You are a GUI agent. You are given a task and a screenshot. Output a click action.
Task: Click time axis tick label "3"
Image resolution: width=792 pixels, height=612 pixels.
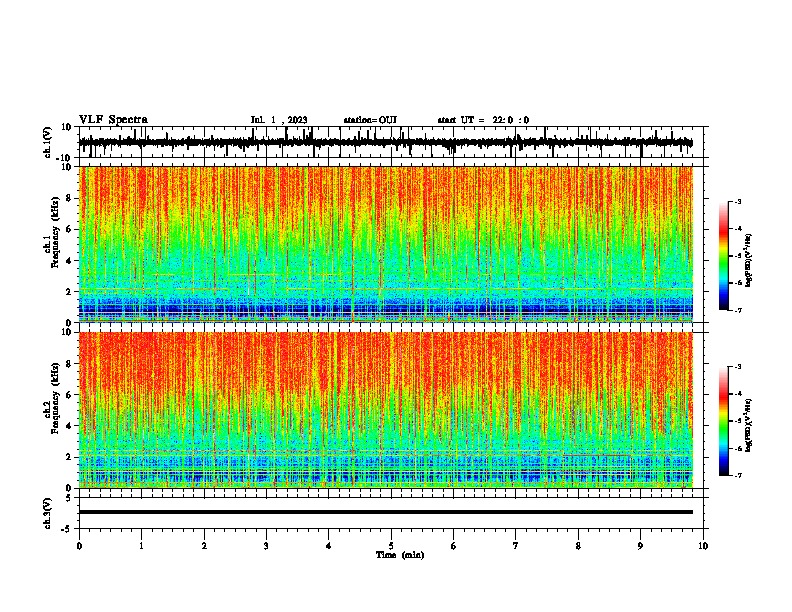point(266,546)
